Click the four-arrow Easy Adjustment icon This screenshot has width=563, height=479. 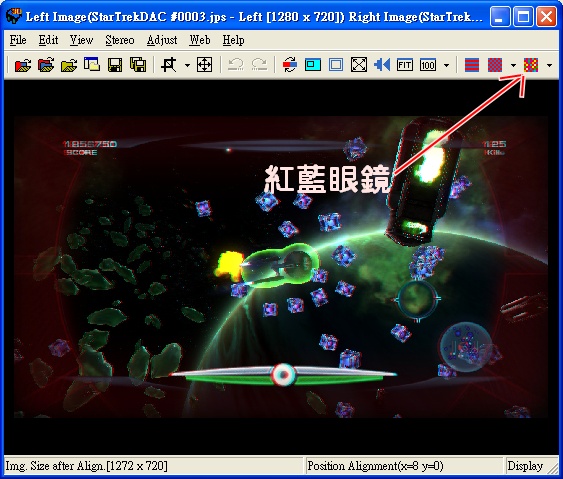tap(204, 65)
